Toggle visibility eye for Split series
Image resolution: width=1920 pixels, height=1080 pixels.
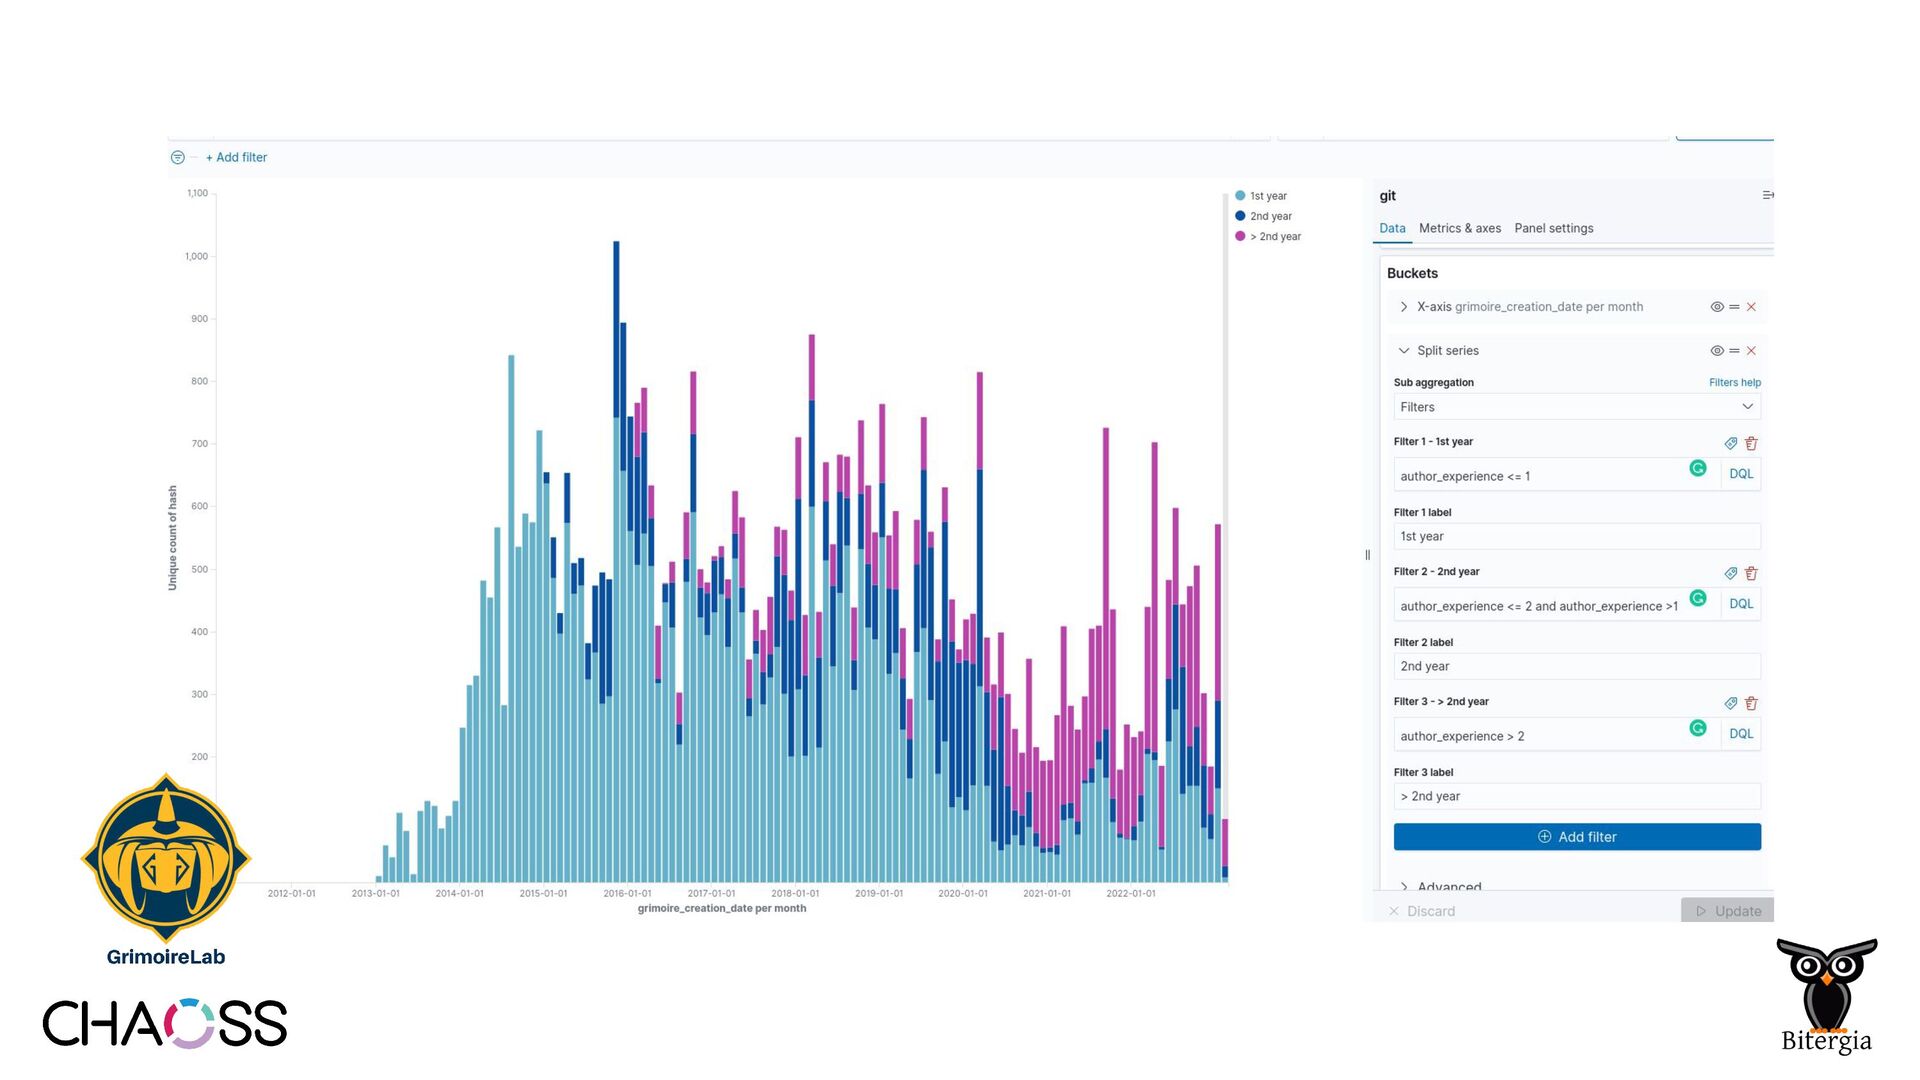pos(1717,351)
